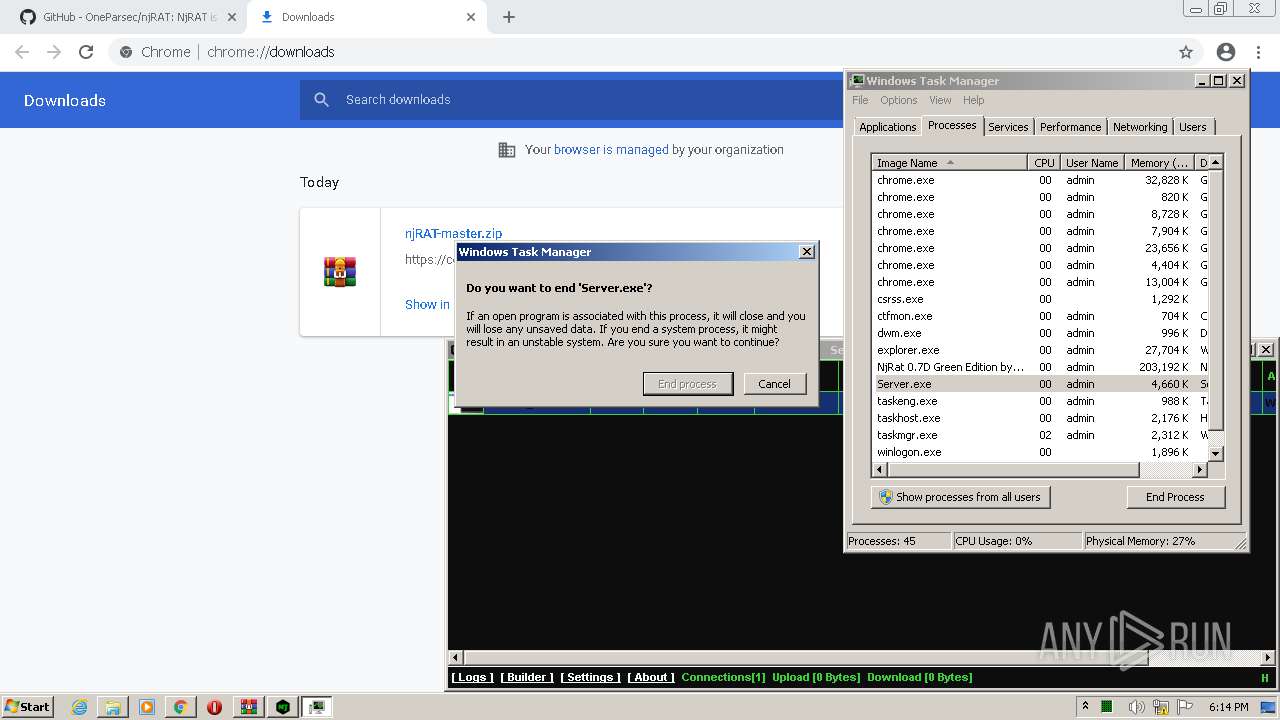Open the NjRat Settings link
Screen dimensions: 1280x720
[x=590, y=677]
